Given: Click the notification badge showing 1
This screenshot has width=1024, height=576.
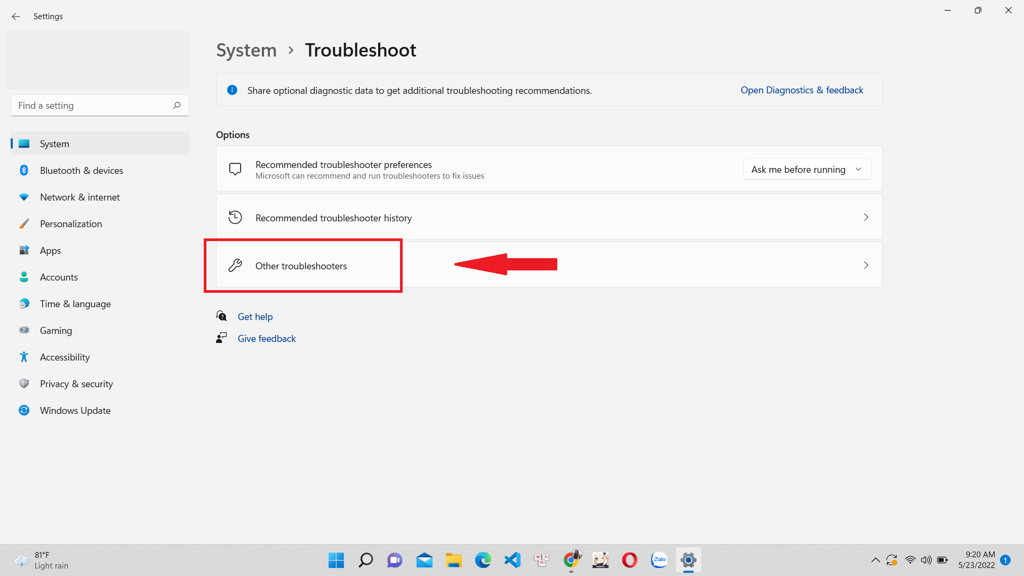Looking at the screenshot, I should (1006, 560).
